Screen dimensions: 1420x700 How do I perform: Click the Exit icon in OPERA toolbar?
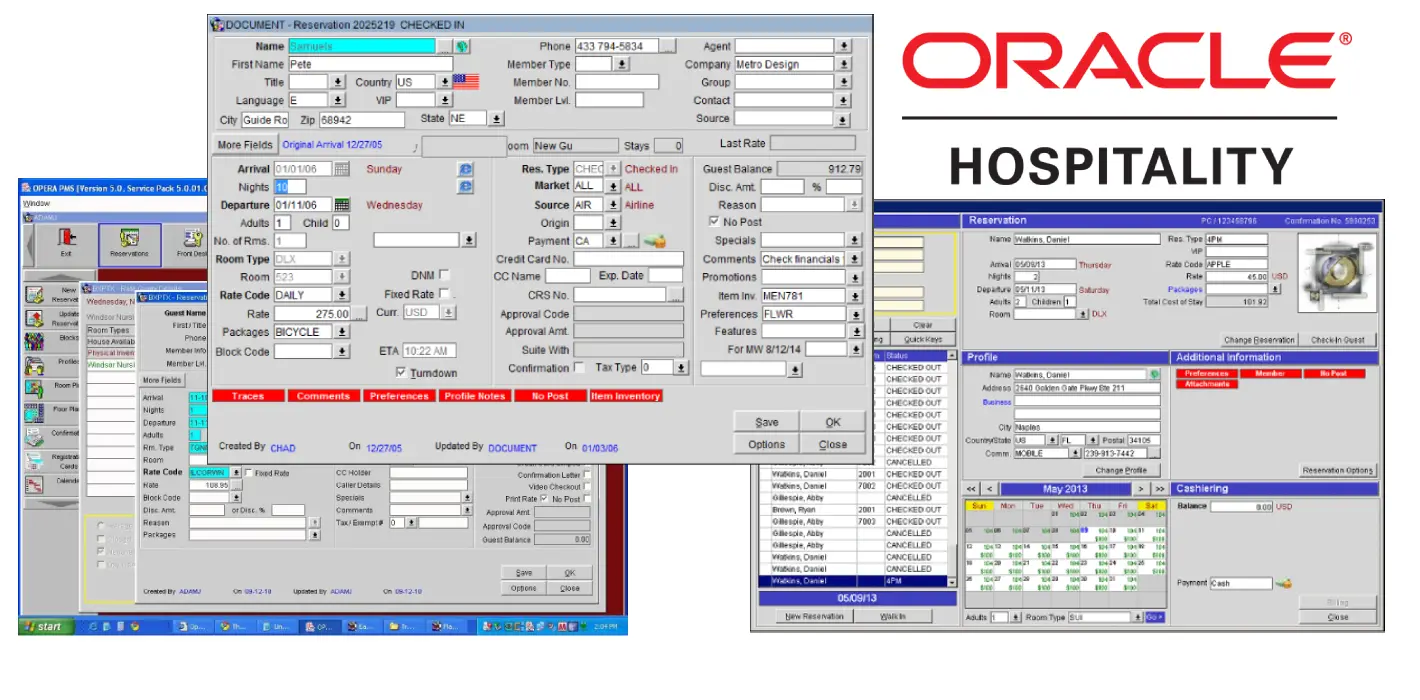point(67,243)
